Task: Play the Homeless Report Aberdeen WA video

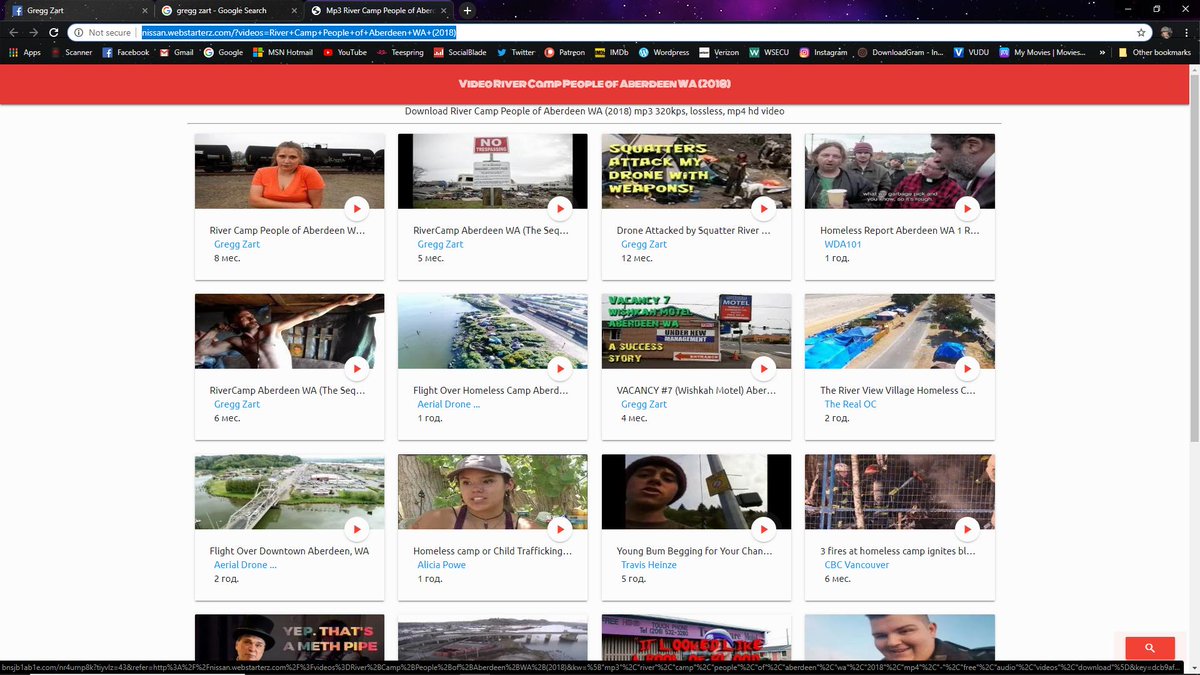Action: coord(967,208)
